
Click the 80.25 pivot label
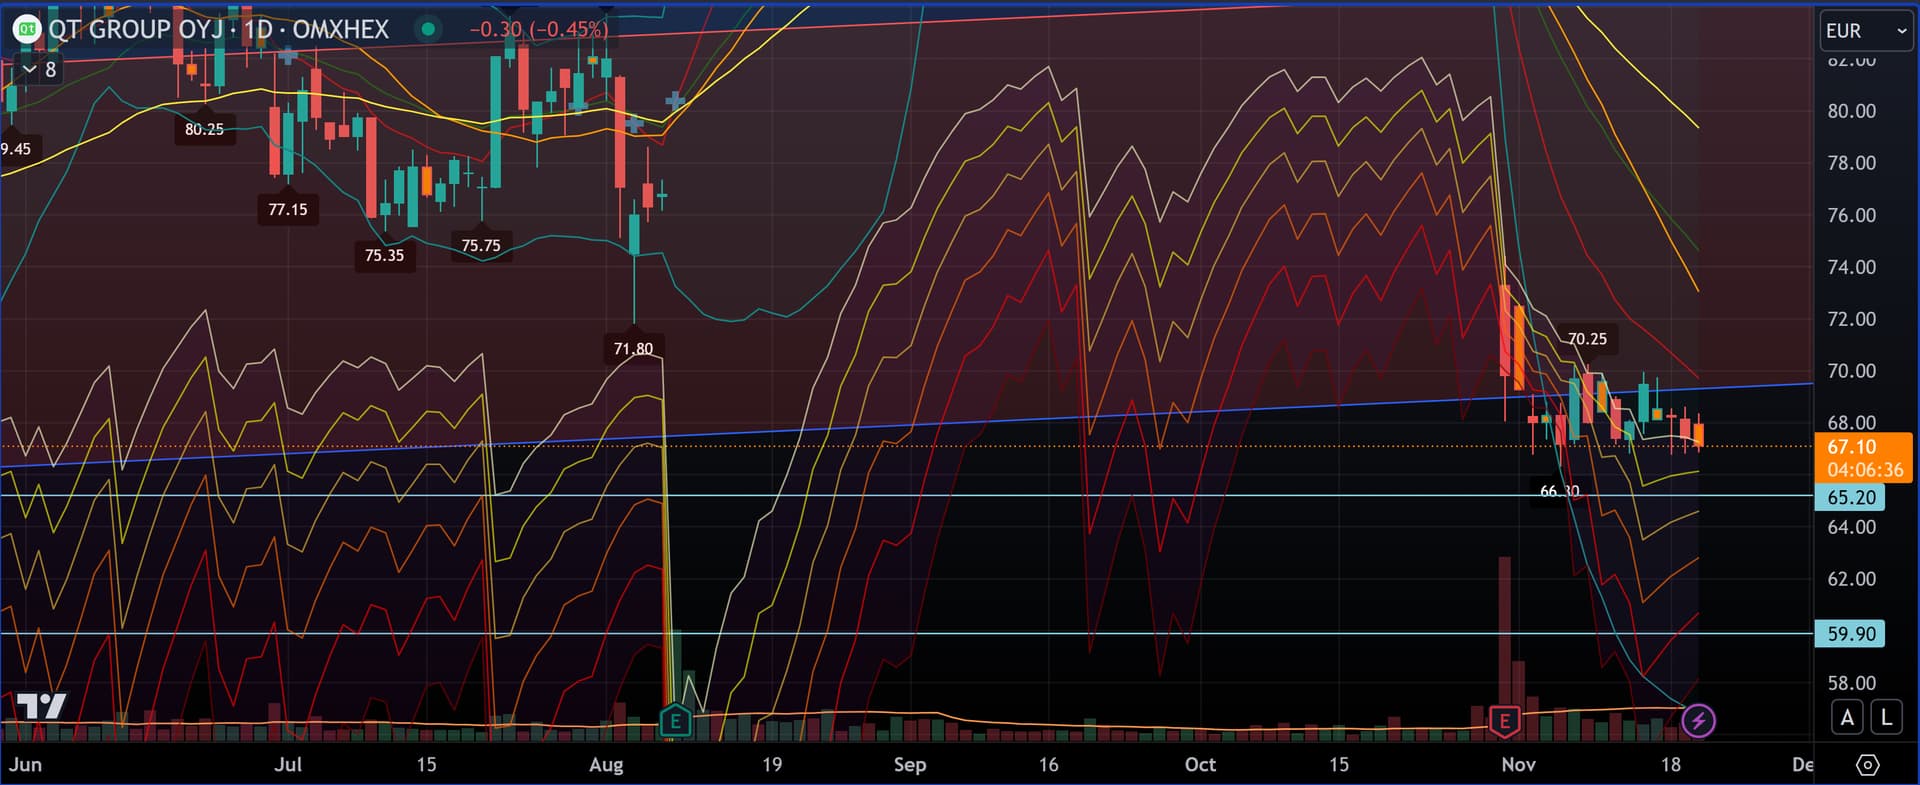click(204, 129)
